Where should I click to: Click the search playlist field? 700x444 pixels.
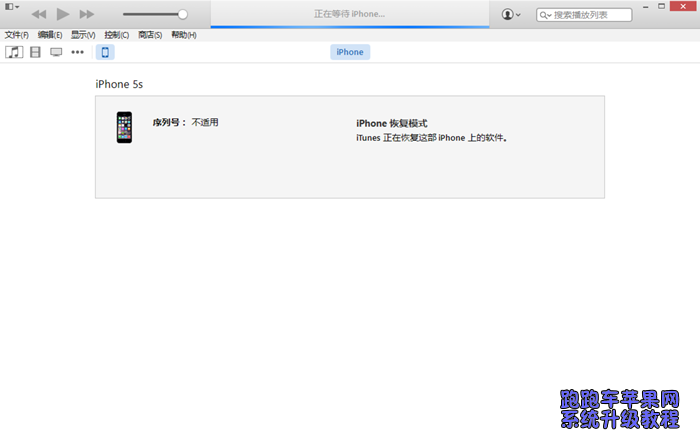pos(584,15)
